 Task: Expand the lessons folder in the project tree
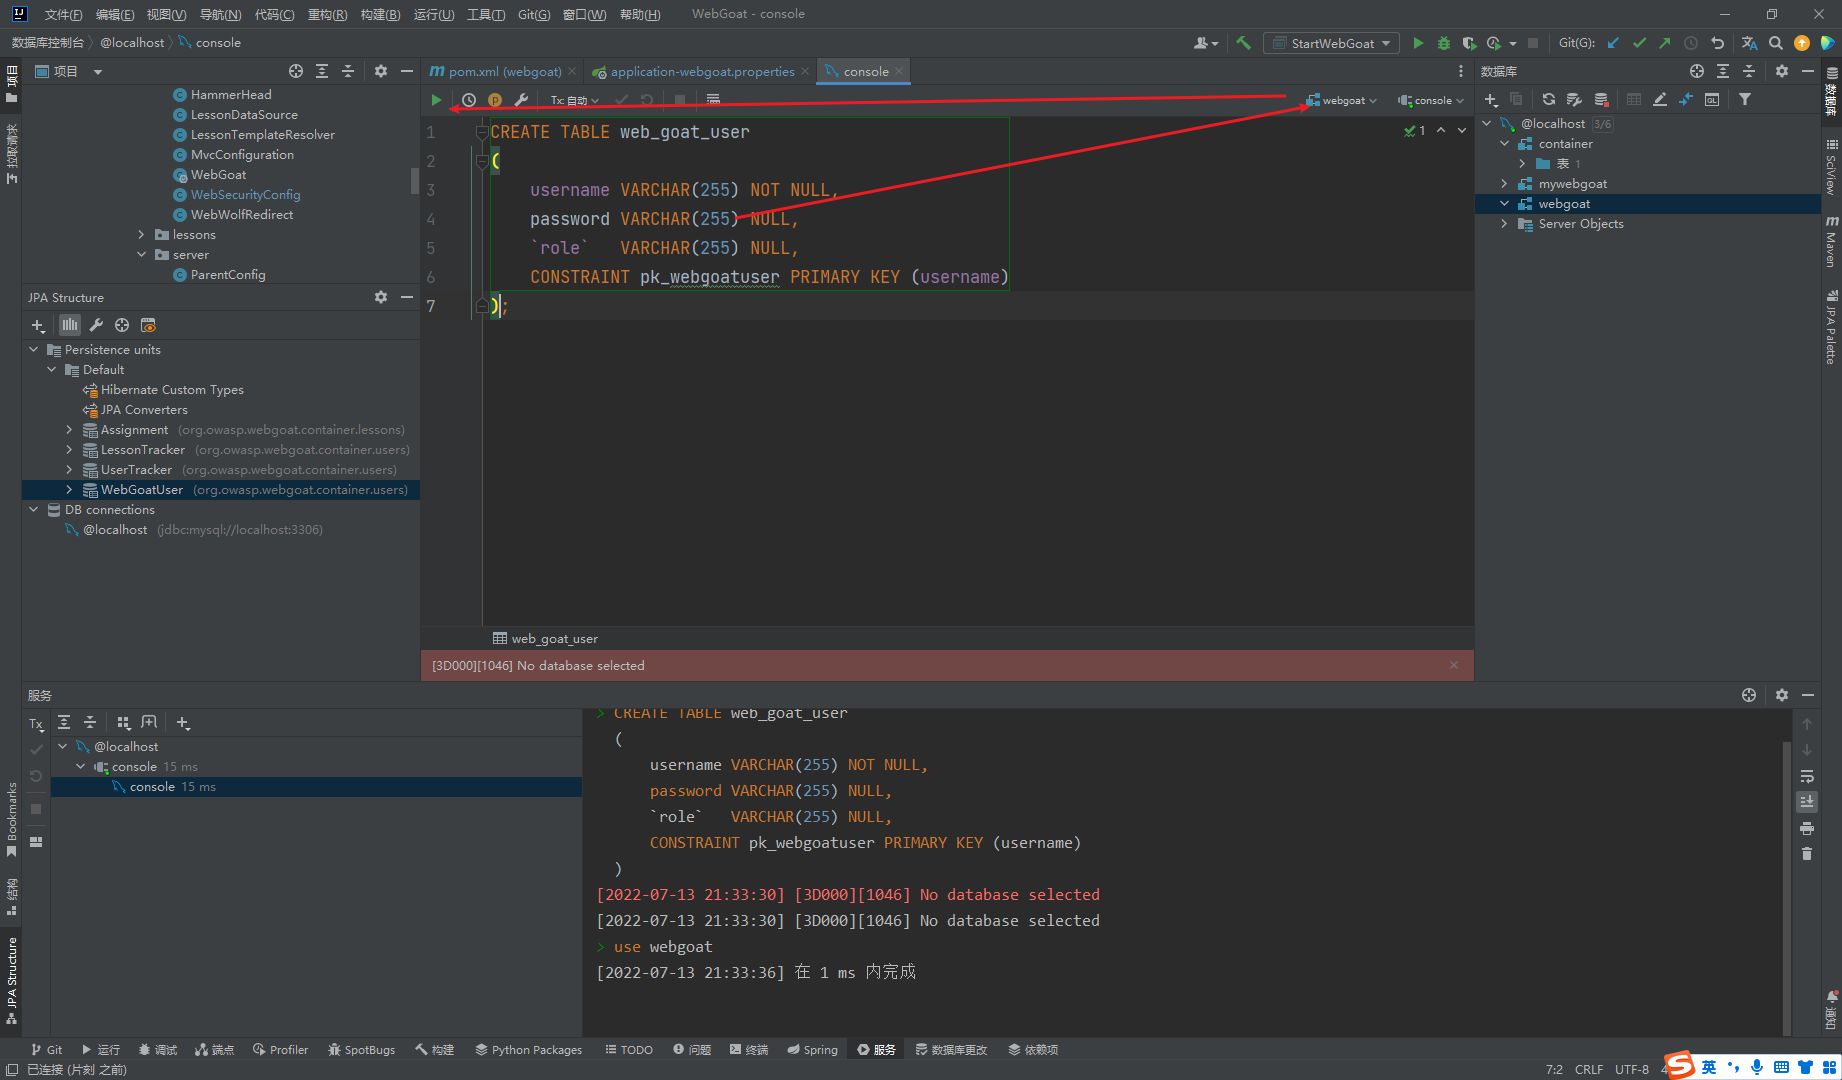(141, 235)
